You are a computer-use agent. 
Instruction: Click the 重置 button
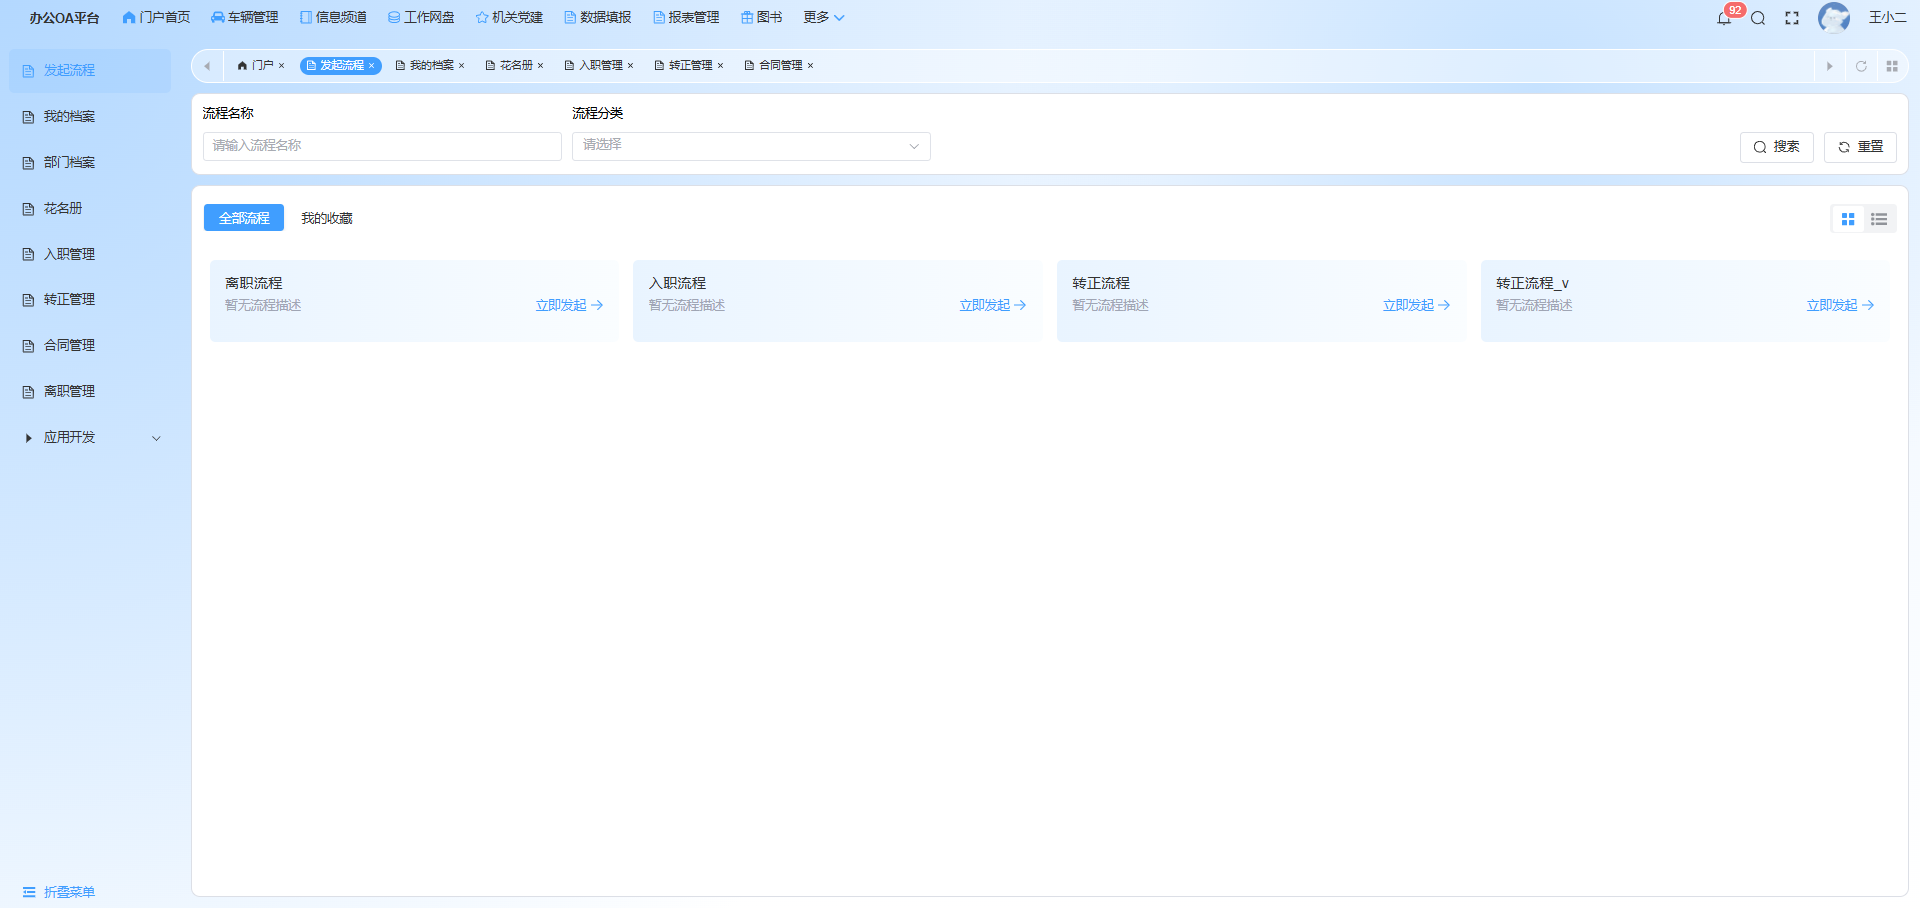1860,147
